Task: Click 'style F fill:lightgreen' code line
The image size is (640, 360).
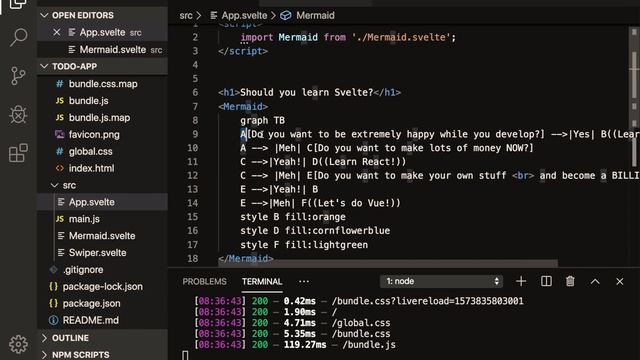Action: (x=304, y=244)
